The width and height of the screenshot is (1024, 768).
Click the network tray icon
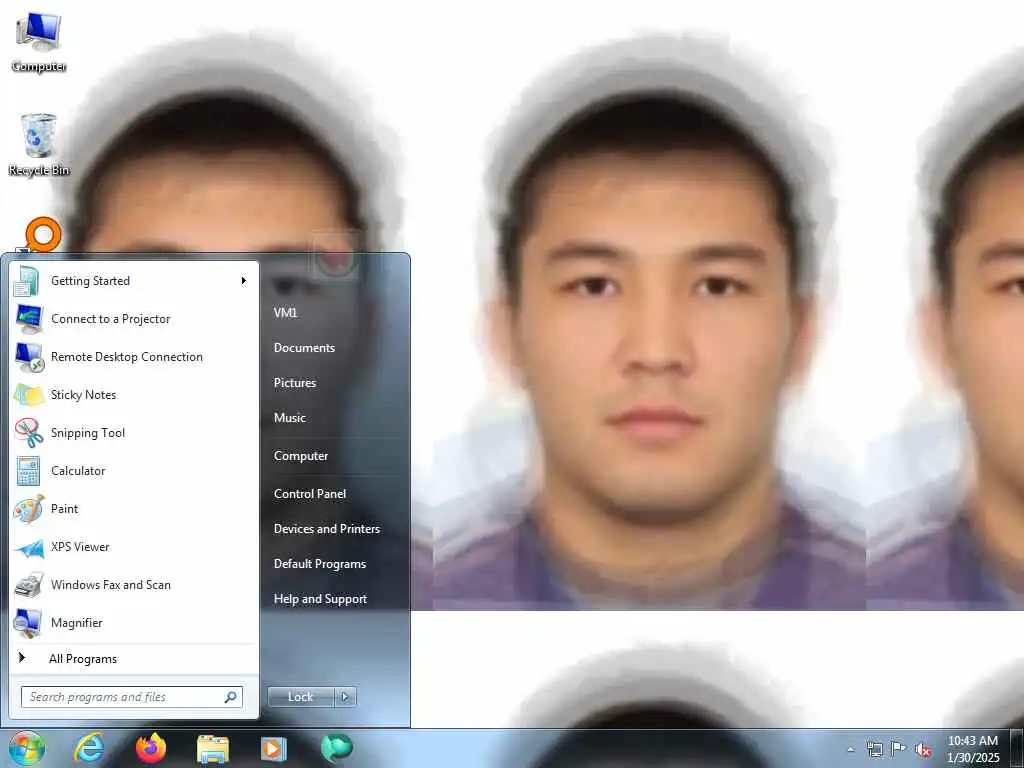tap(874, 749)
